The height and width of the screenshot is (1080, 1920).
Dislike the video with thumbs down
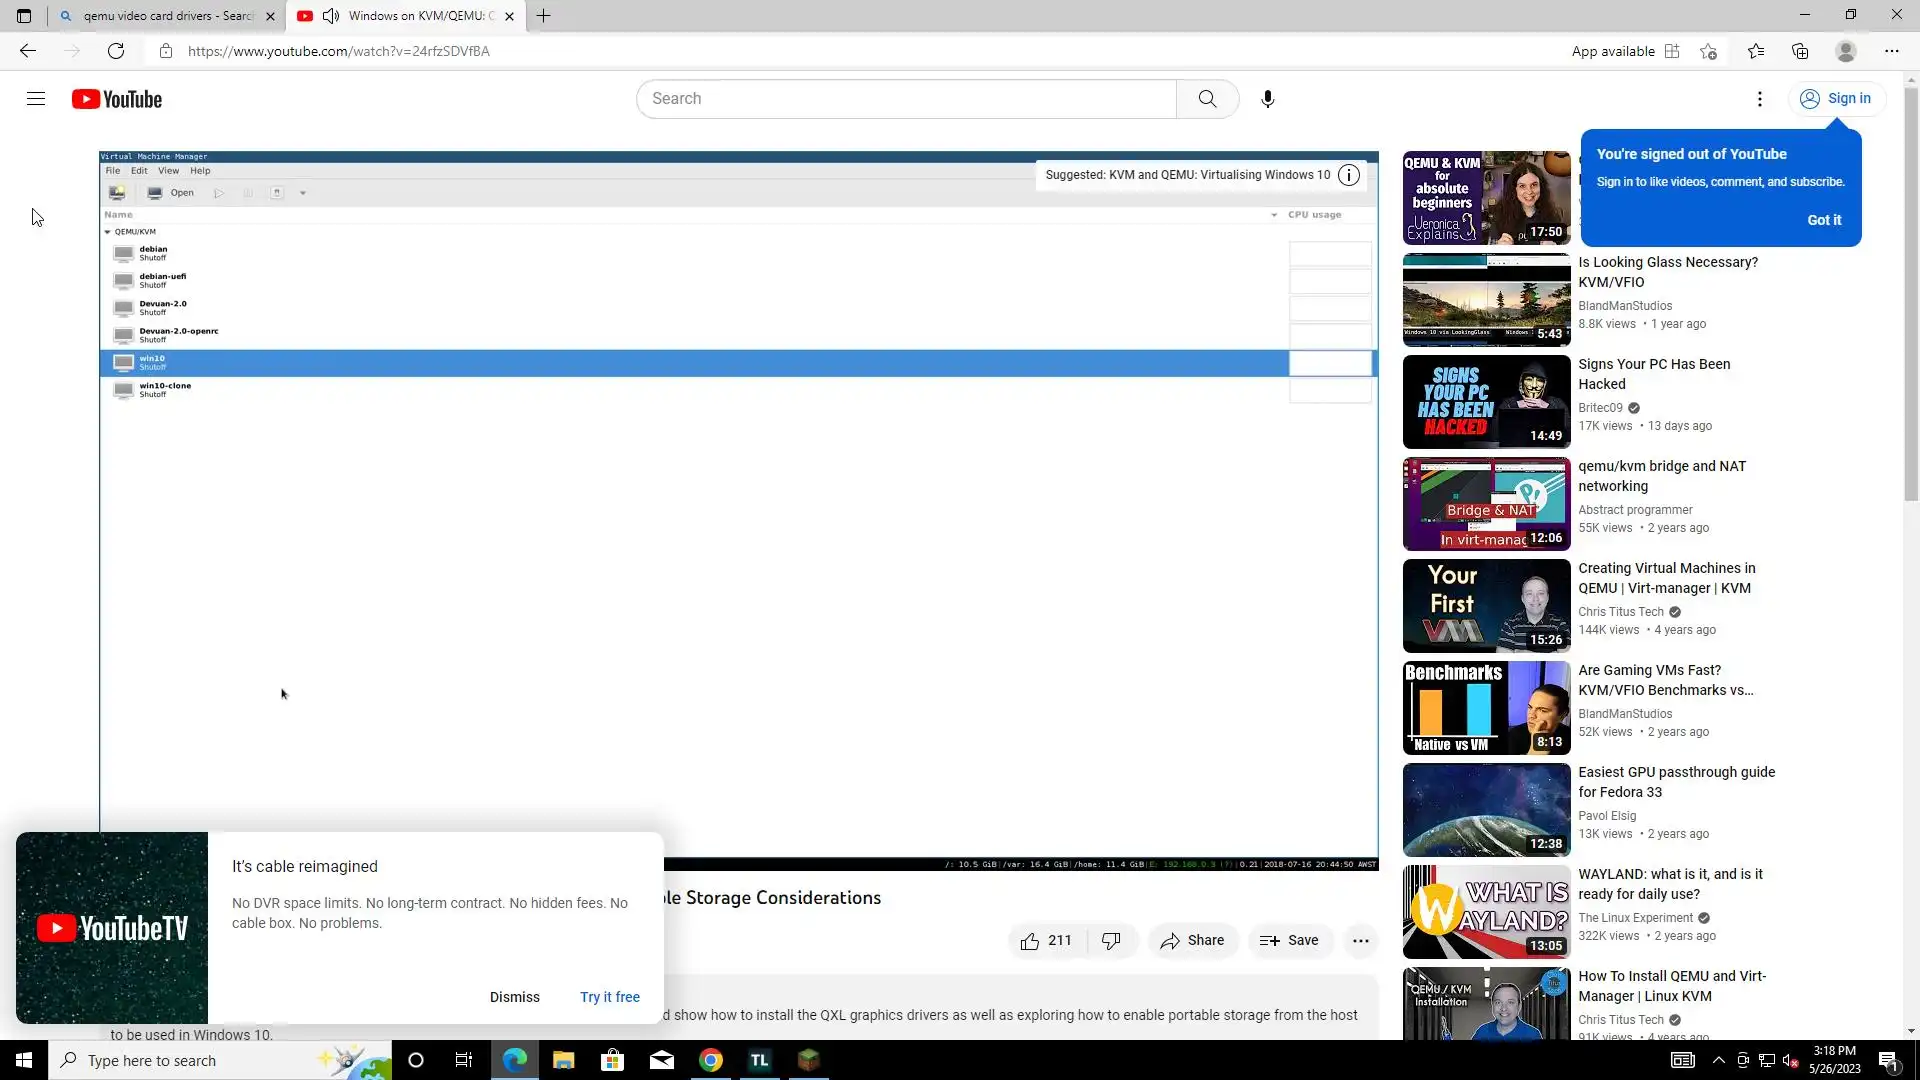[x=1111, y=941]
